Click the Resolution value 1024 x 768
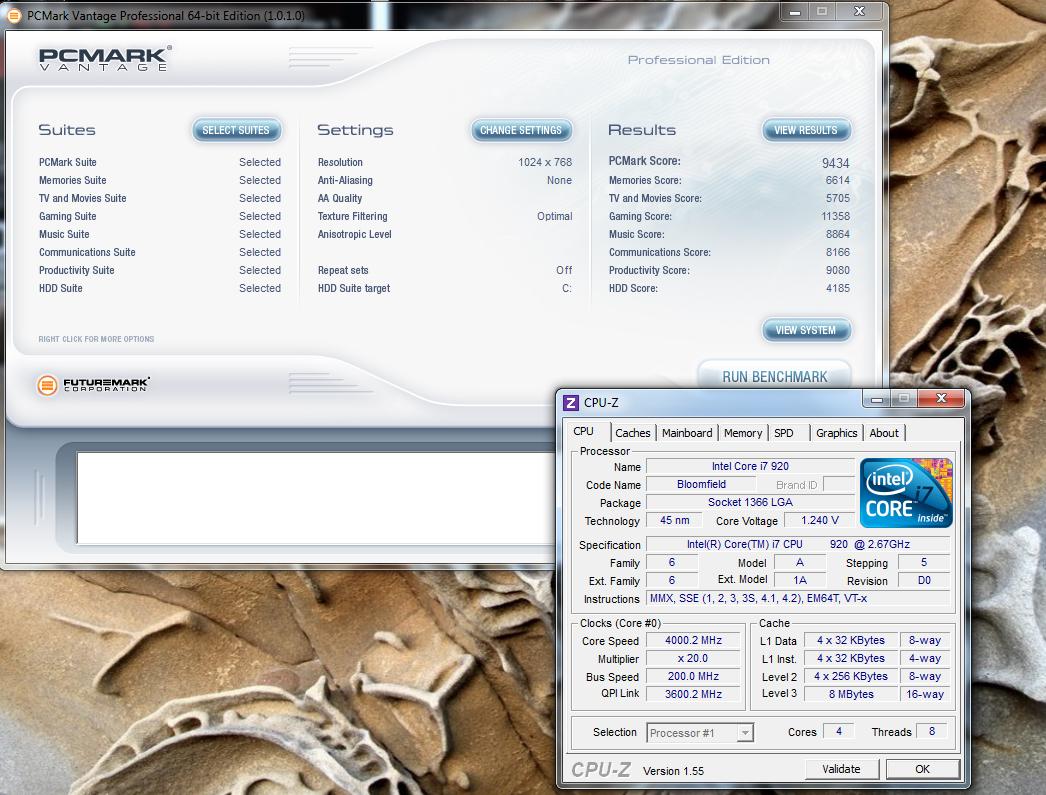1046x795 pixels. (545, 162)
